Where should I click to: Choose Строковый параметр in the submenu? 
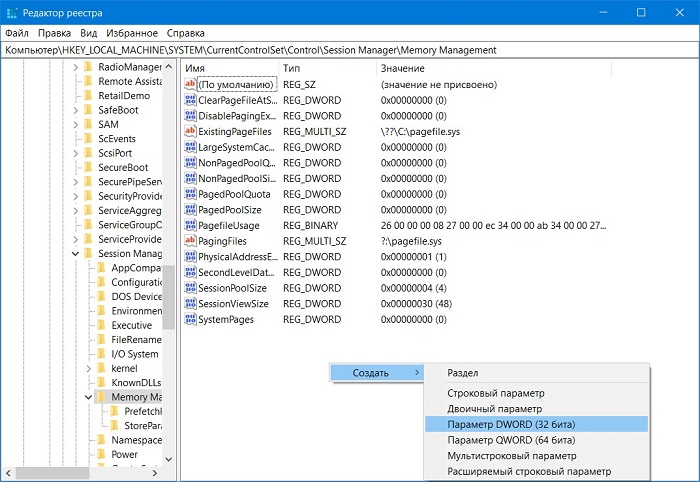[537, 393]
